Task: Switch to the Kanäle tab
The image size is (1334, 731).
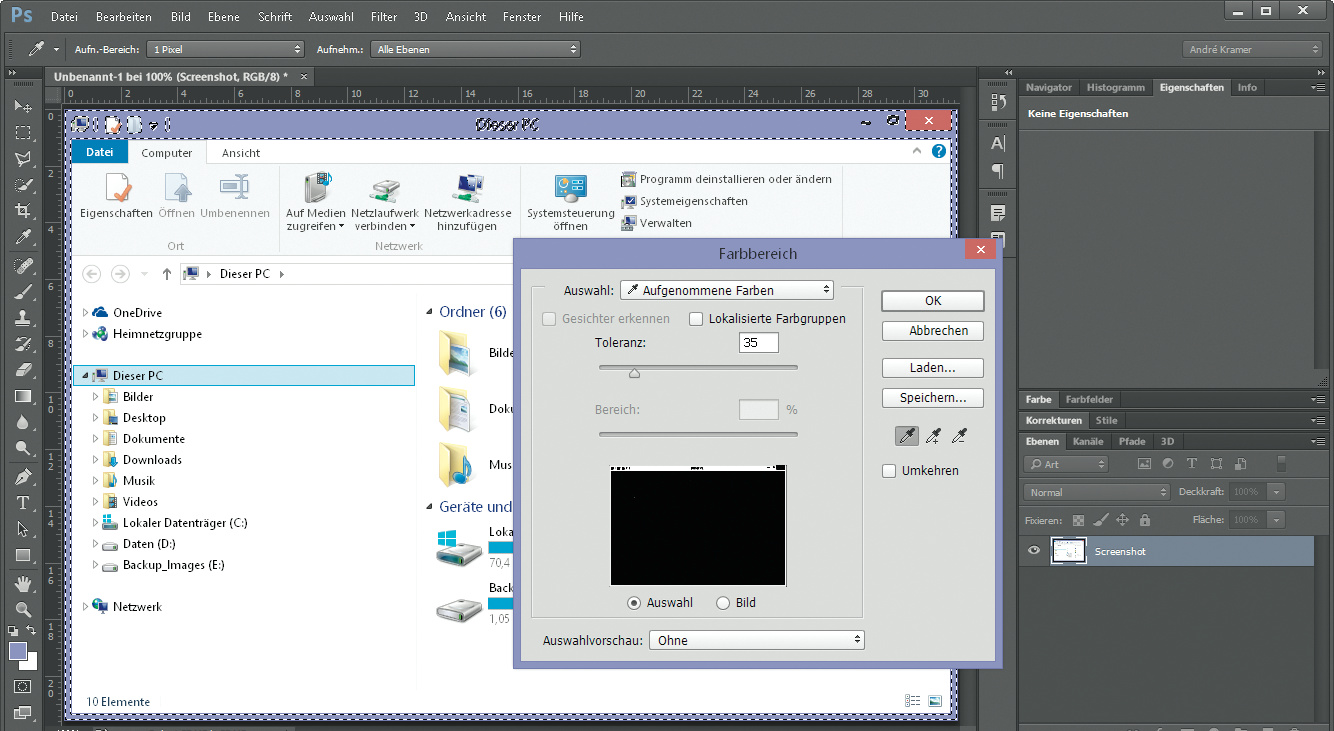Action: tap(1087, 441)
